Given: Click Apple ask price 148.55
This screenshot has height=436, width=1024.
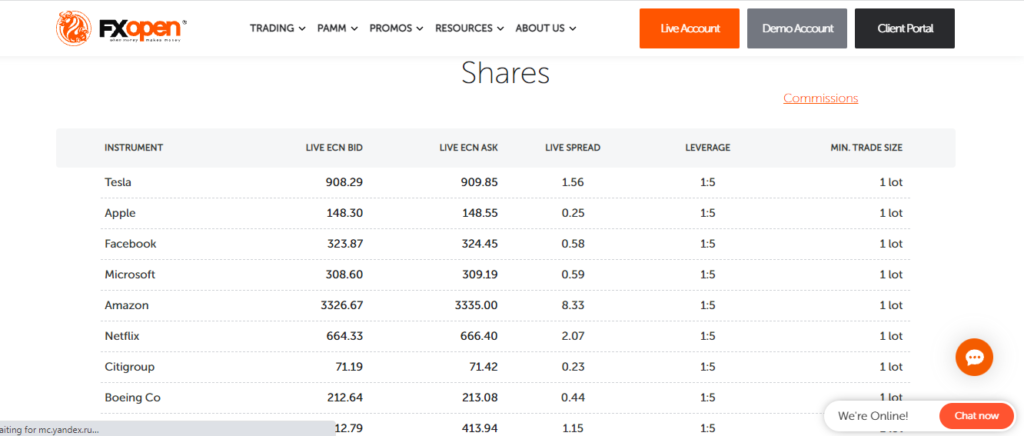Looking at the screenshot, I should pyautogui.click(x=480, y=213).
